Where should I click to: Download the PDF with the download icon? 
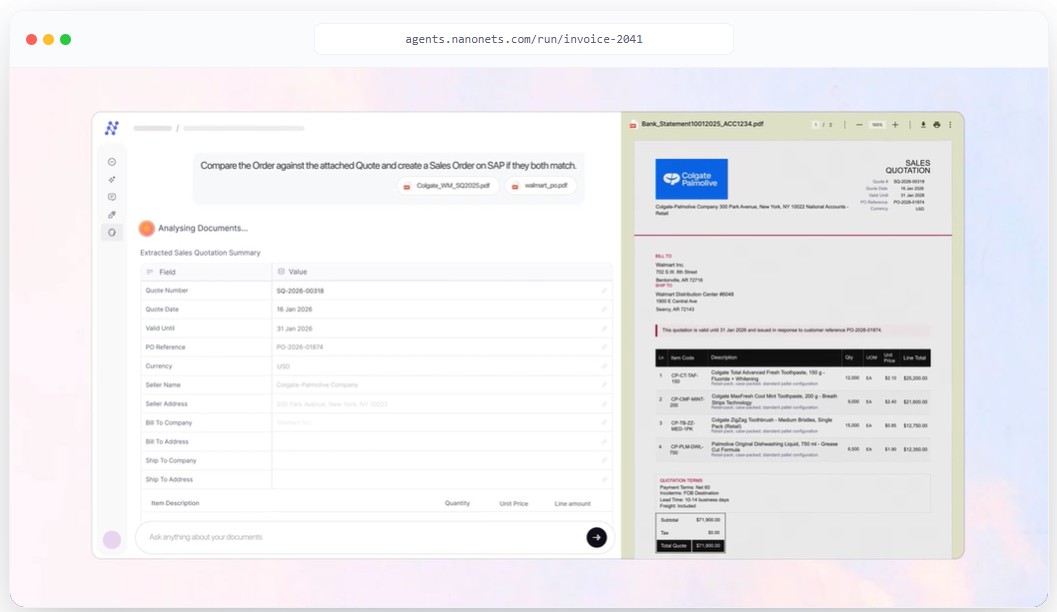point(923,125)
